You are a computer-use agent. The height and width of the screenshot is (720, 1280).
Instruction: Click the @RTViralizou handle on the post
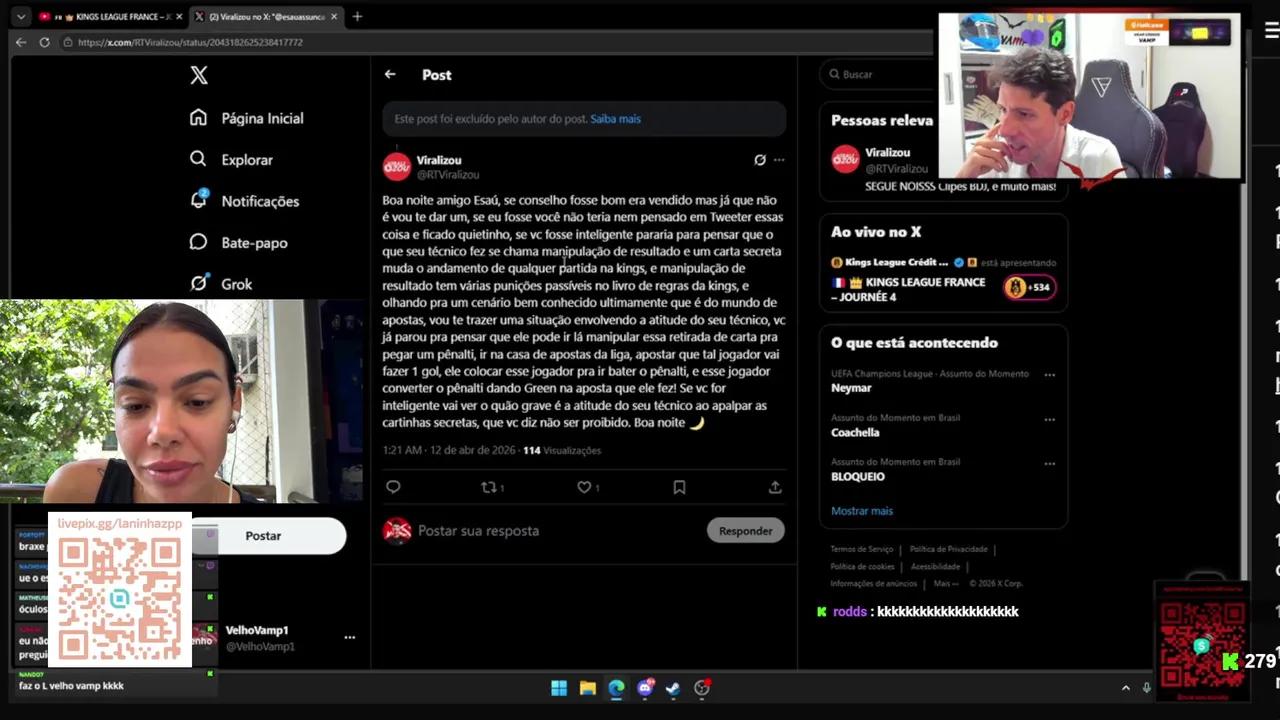pos(448,175)
